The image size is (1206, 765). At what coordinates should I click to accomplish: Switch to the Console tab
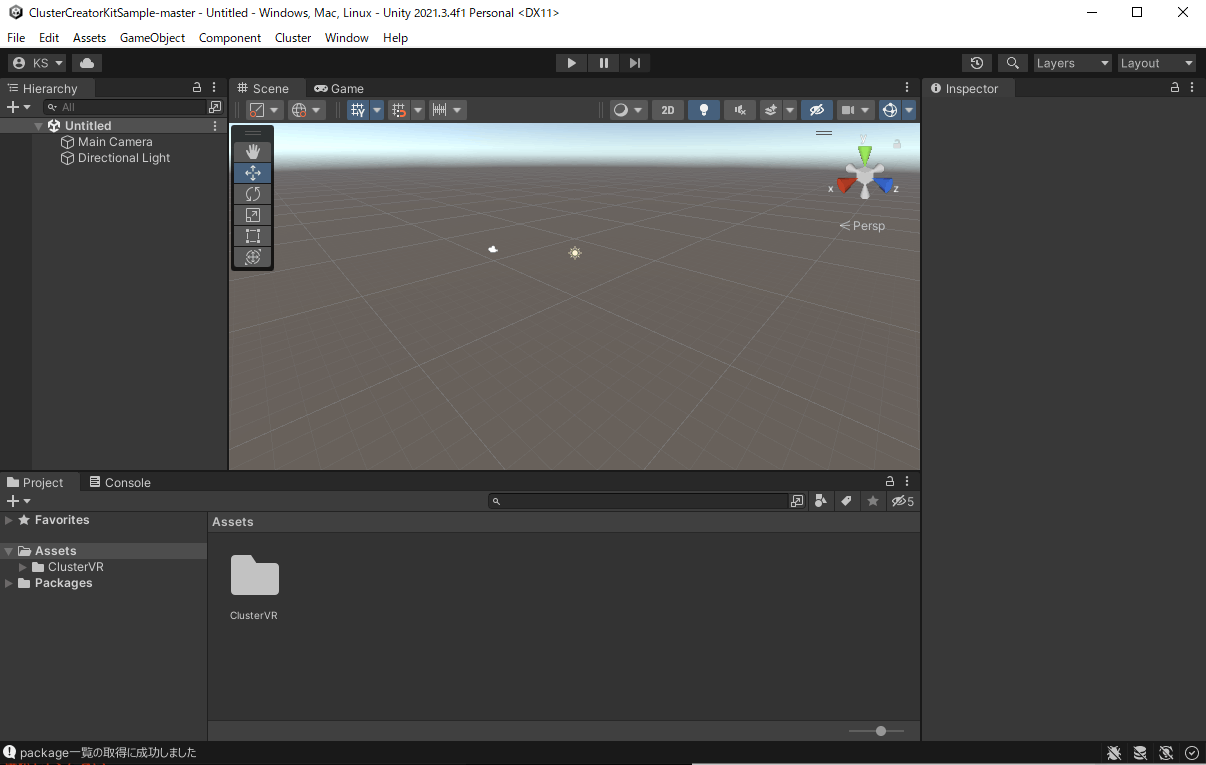pos(120,482)
